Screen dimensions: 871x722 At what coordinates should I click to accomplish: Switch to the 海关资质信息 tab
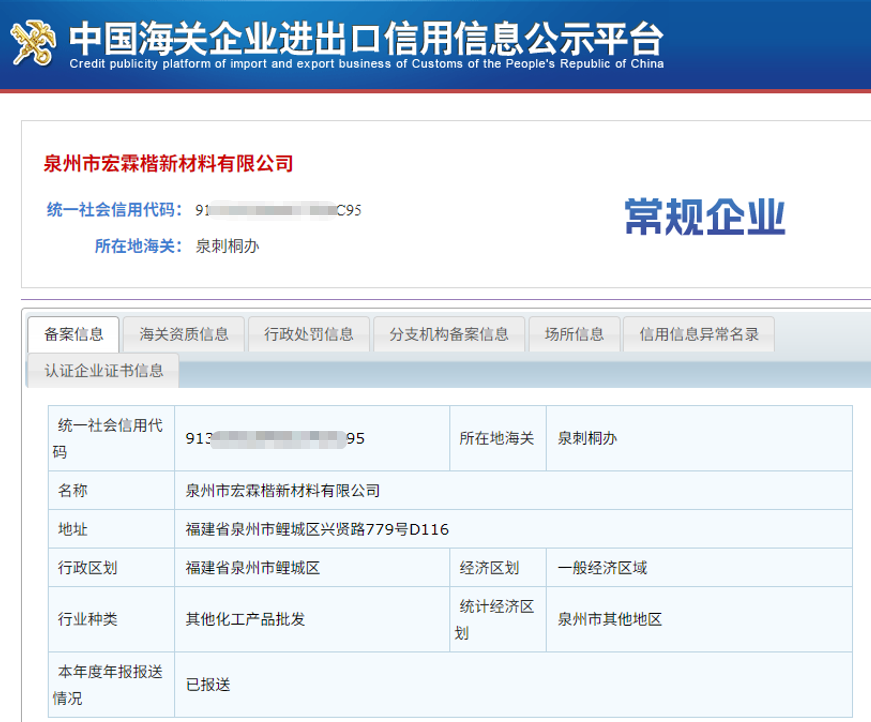tap(184, 334)
